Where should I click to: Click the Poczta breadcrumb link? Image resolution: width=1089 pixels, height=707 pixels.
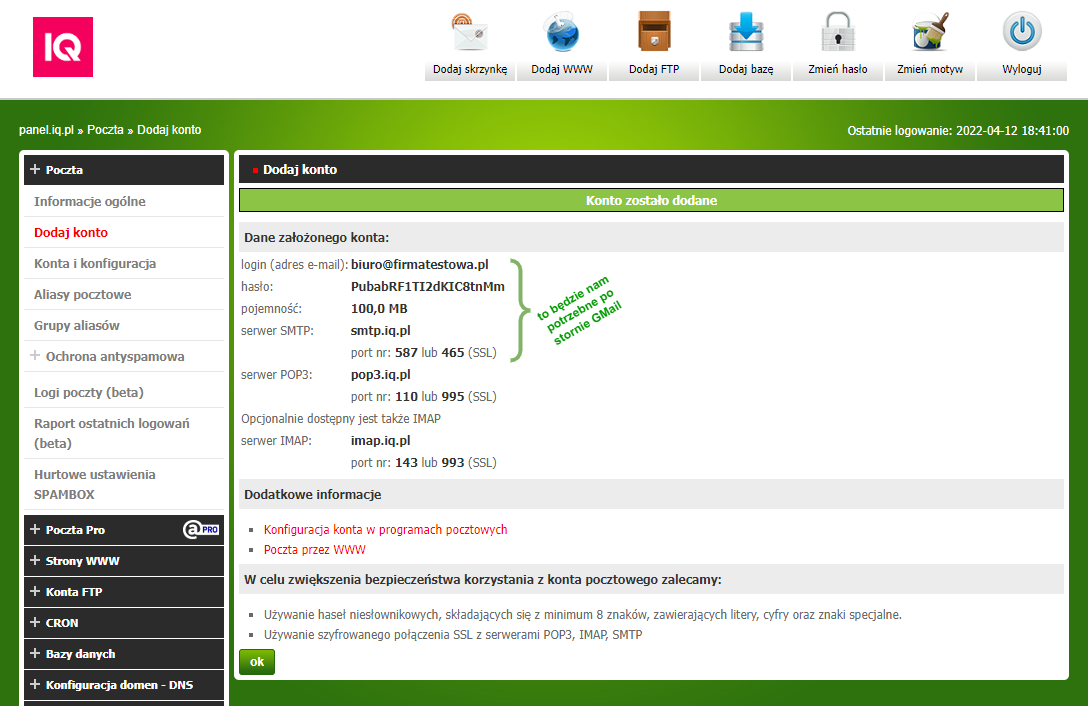pyautogui.click(x=105, y=130)
